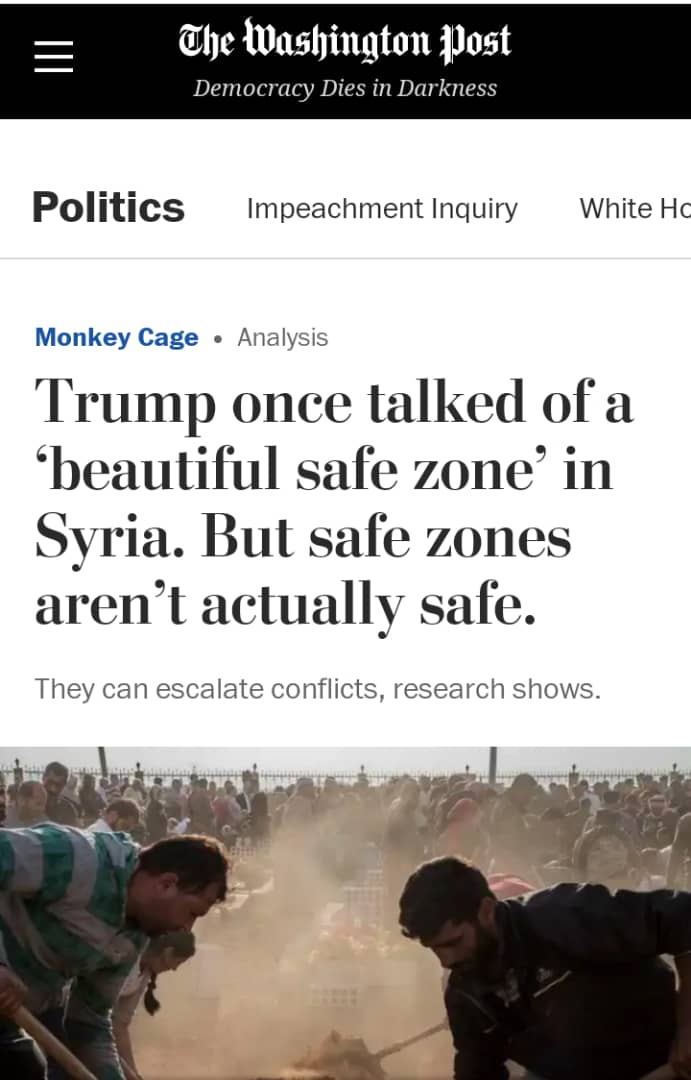The image size is (691, 1080).
Task: Click the Democracy Dies in Darkness tagline
Action: pos(345,88)
